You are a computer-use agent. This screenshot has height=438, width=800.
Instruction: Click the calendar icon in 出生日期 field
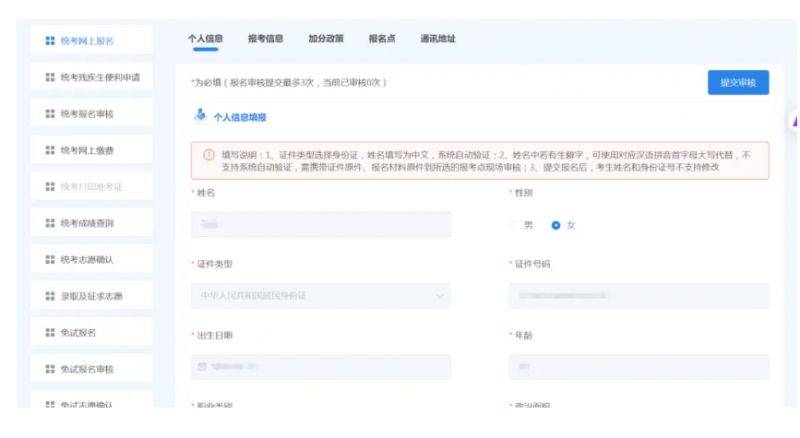tap(201, 368)
